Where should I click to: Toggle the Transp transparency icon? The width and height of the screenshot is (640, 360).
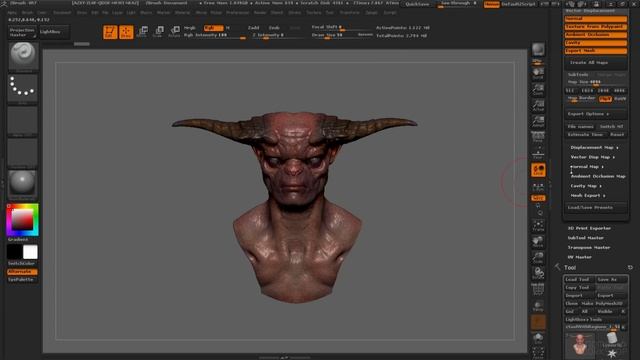(538, 306)
